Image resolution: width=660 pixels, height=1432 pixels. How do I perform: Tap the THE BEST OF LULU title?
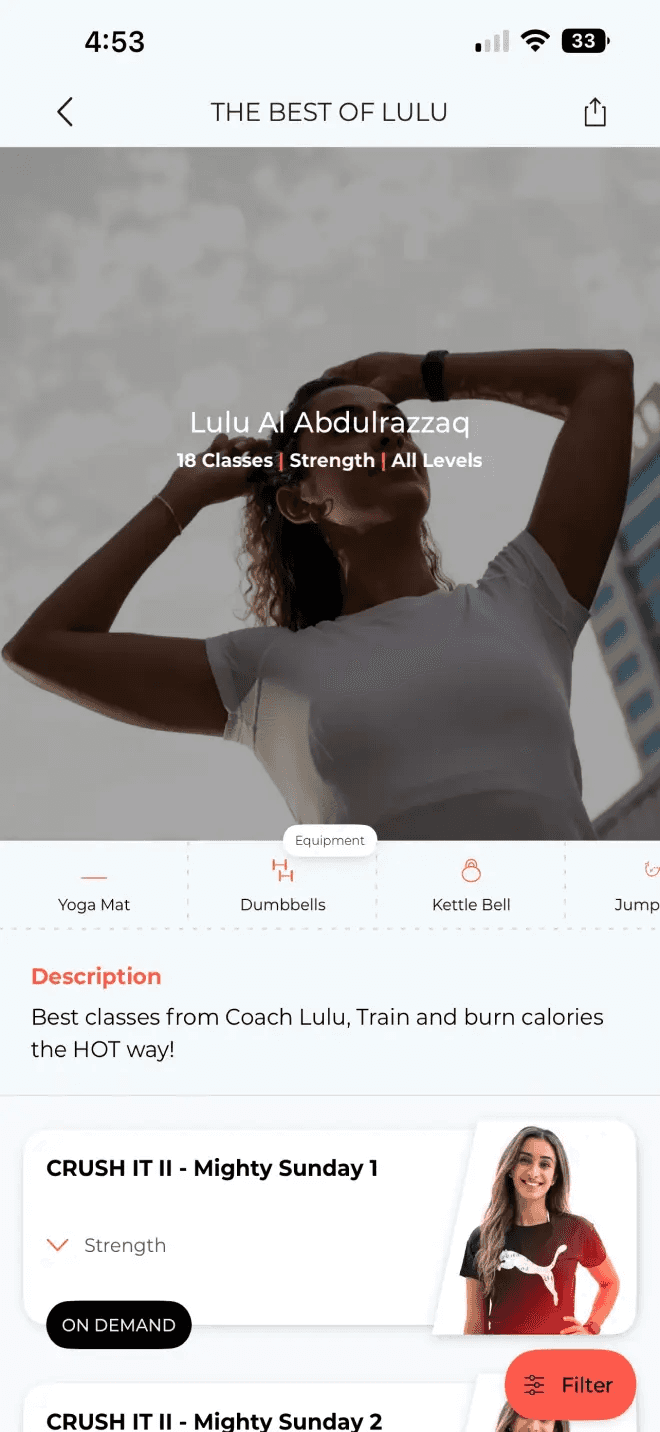329,112
